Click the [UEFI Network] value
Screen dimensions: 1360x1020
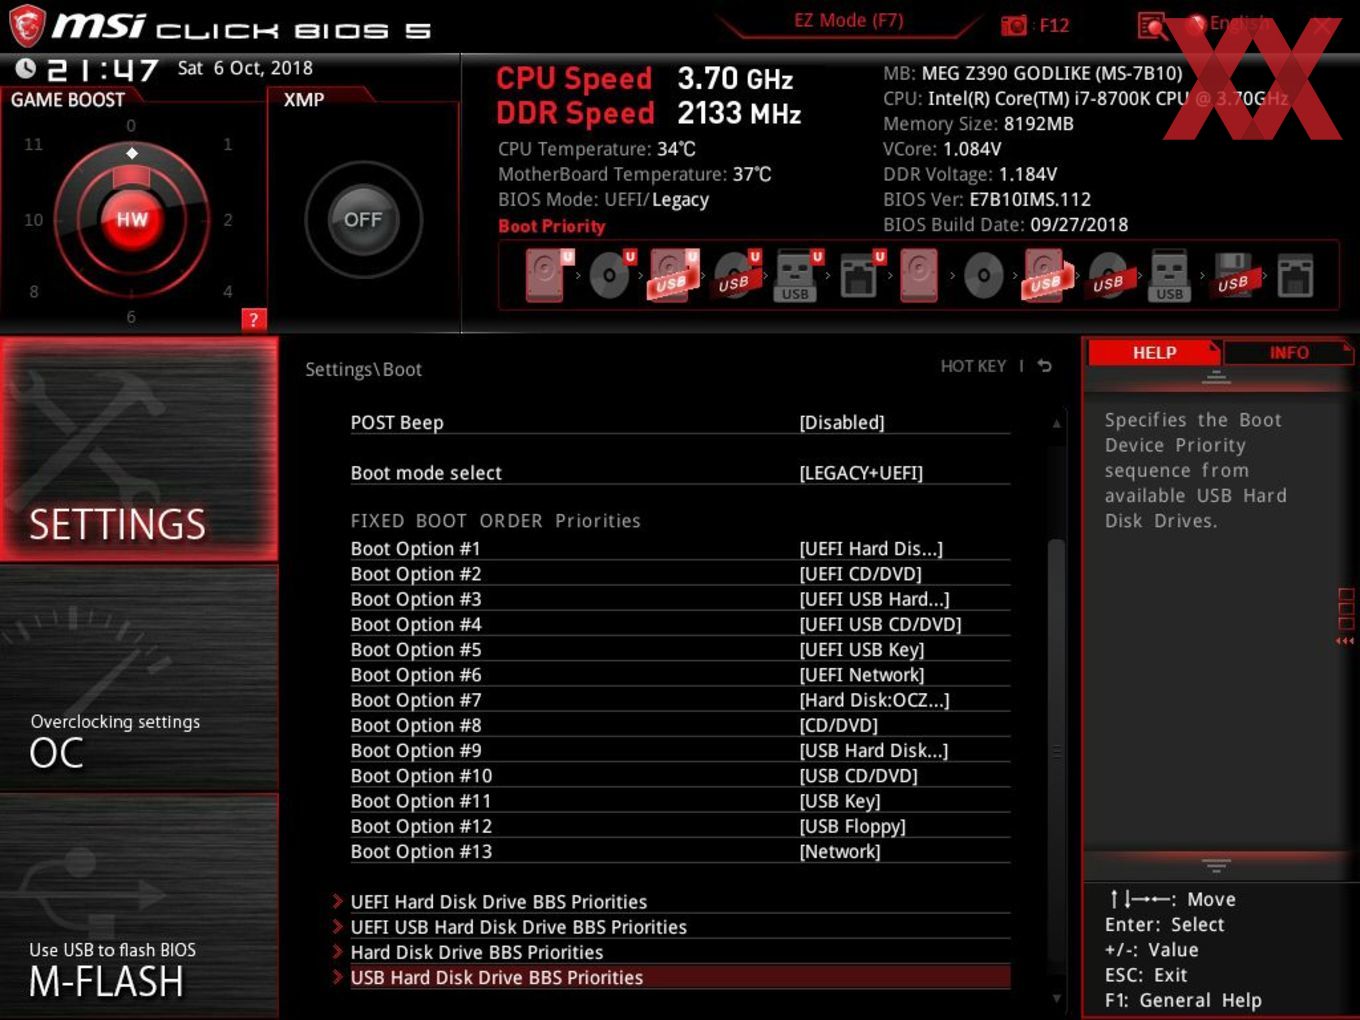(862, 675)
